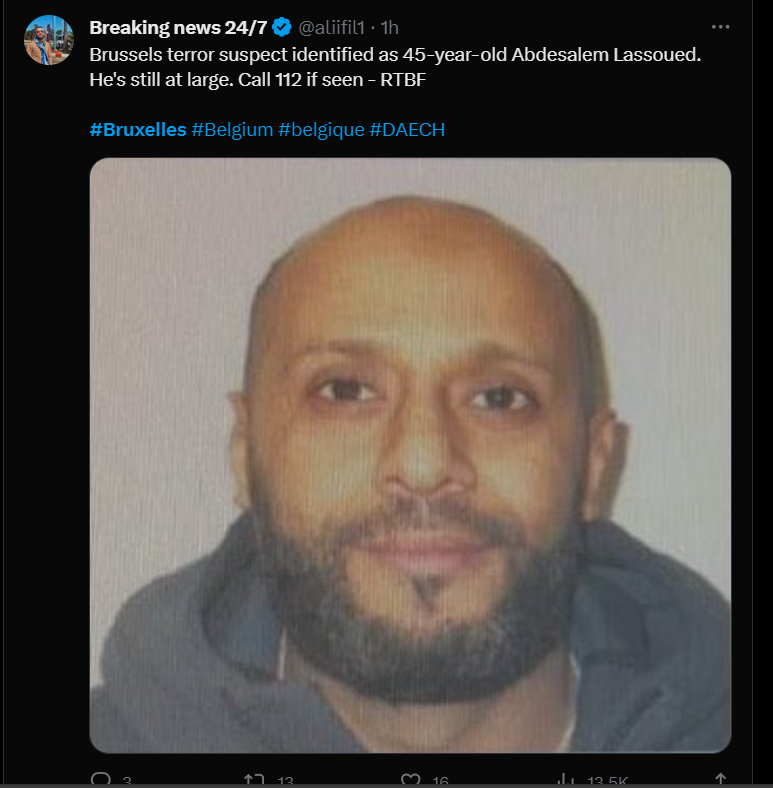Image resolution: width=773 pixels, height=788 pixels.
Task: Click the share upload arrow icon
Action: click(720, 780)
